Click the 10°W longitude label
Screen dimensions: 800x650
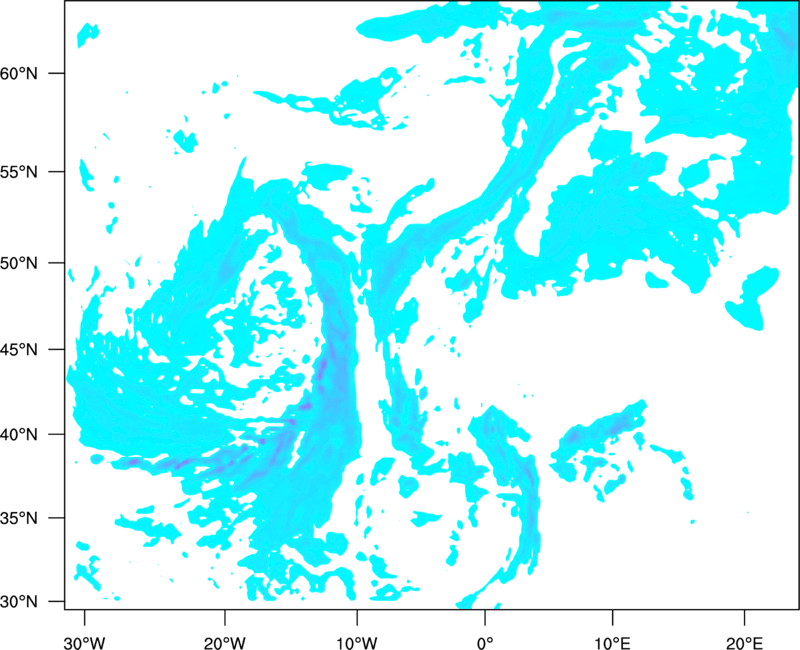point(357,643)
